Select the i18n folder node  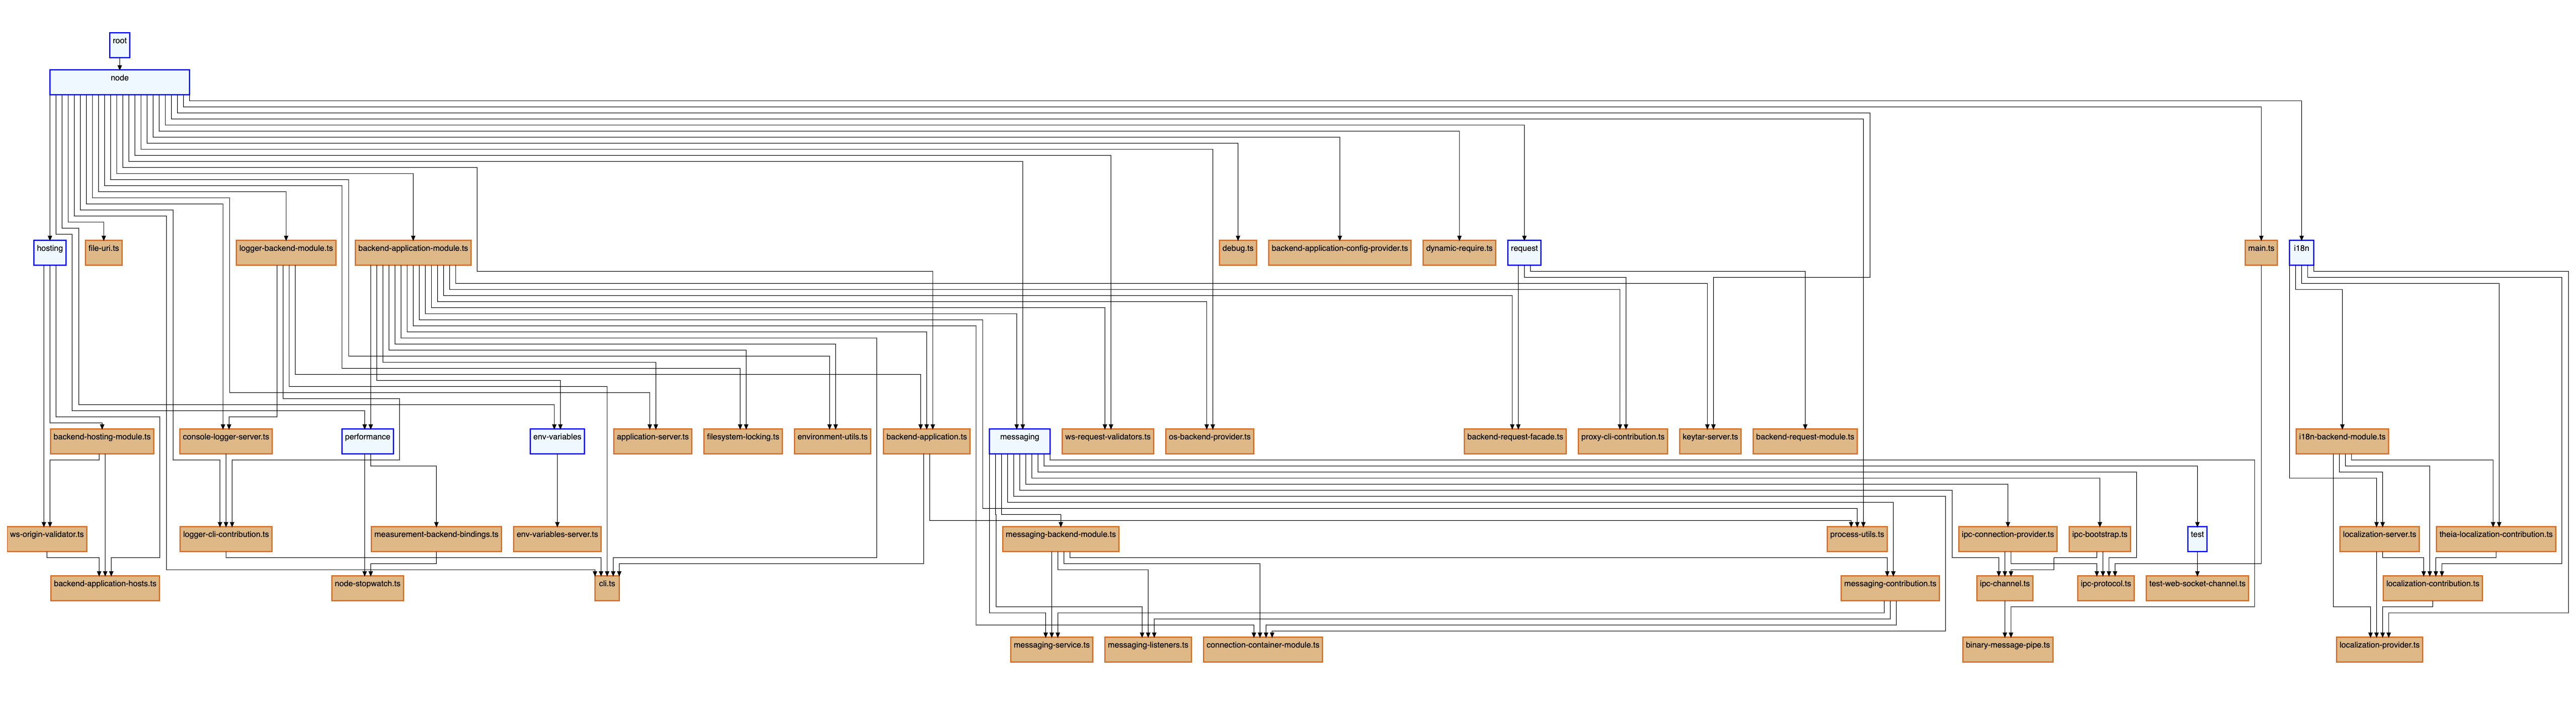pyautogui.click(x=2301, y=253)
